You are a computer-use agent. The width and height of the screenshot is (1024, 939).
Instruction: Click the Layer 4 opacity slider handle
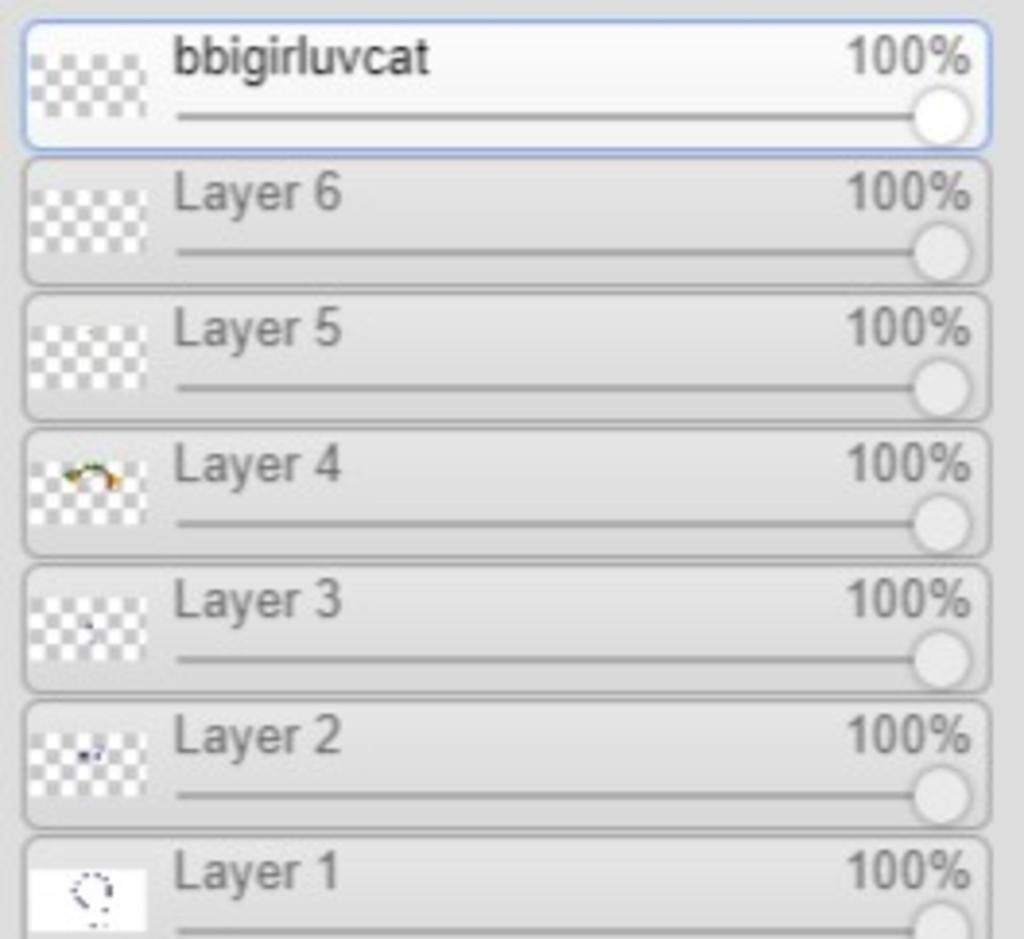(941, 525)
